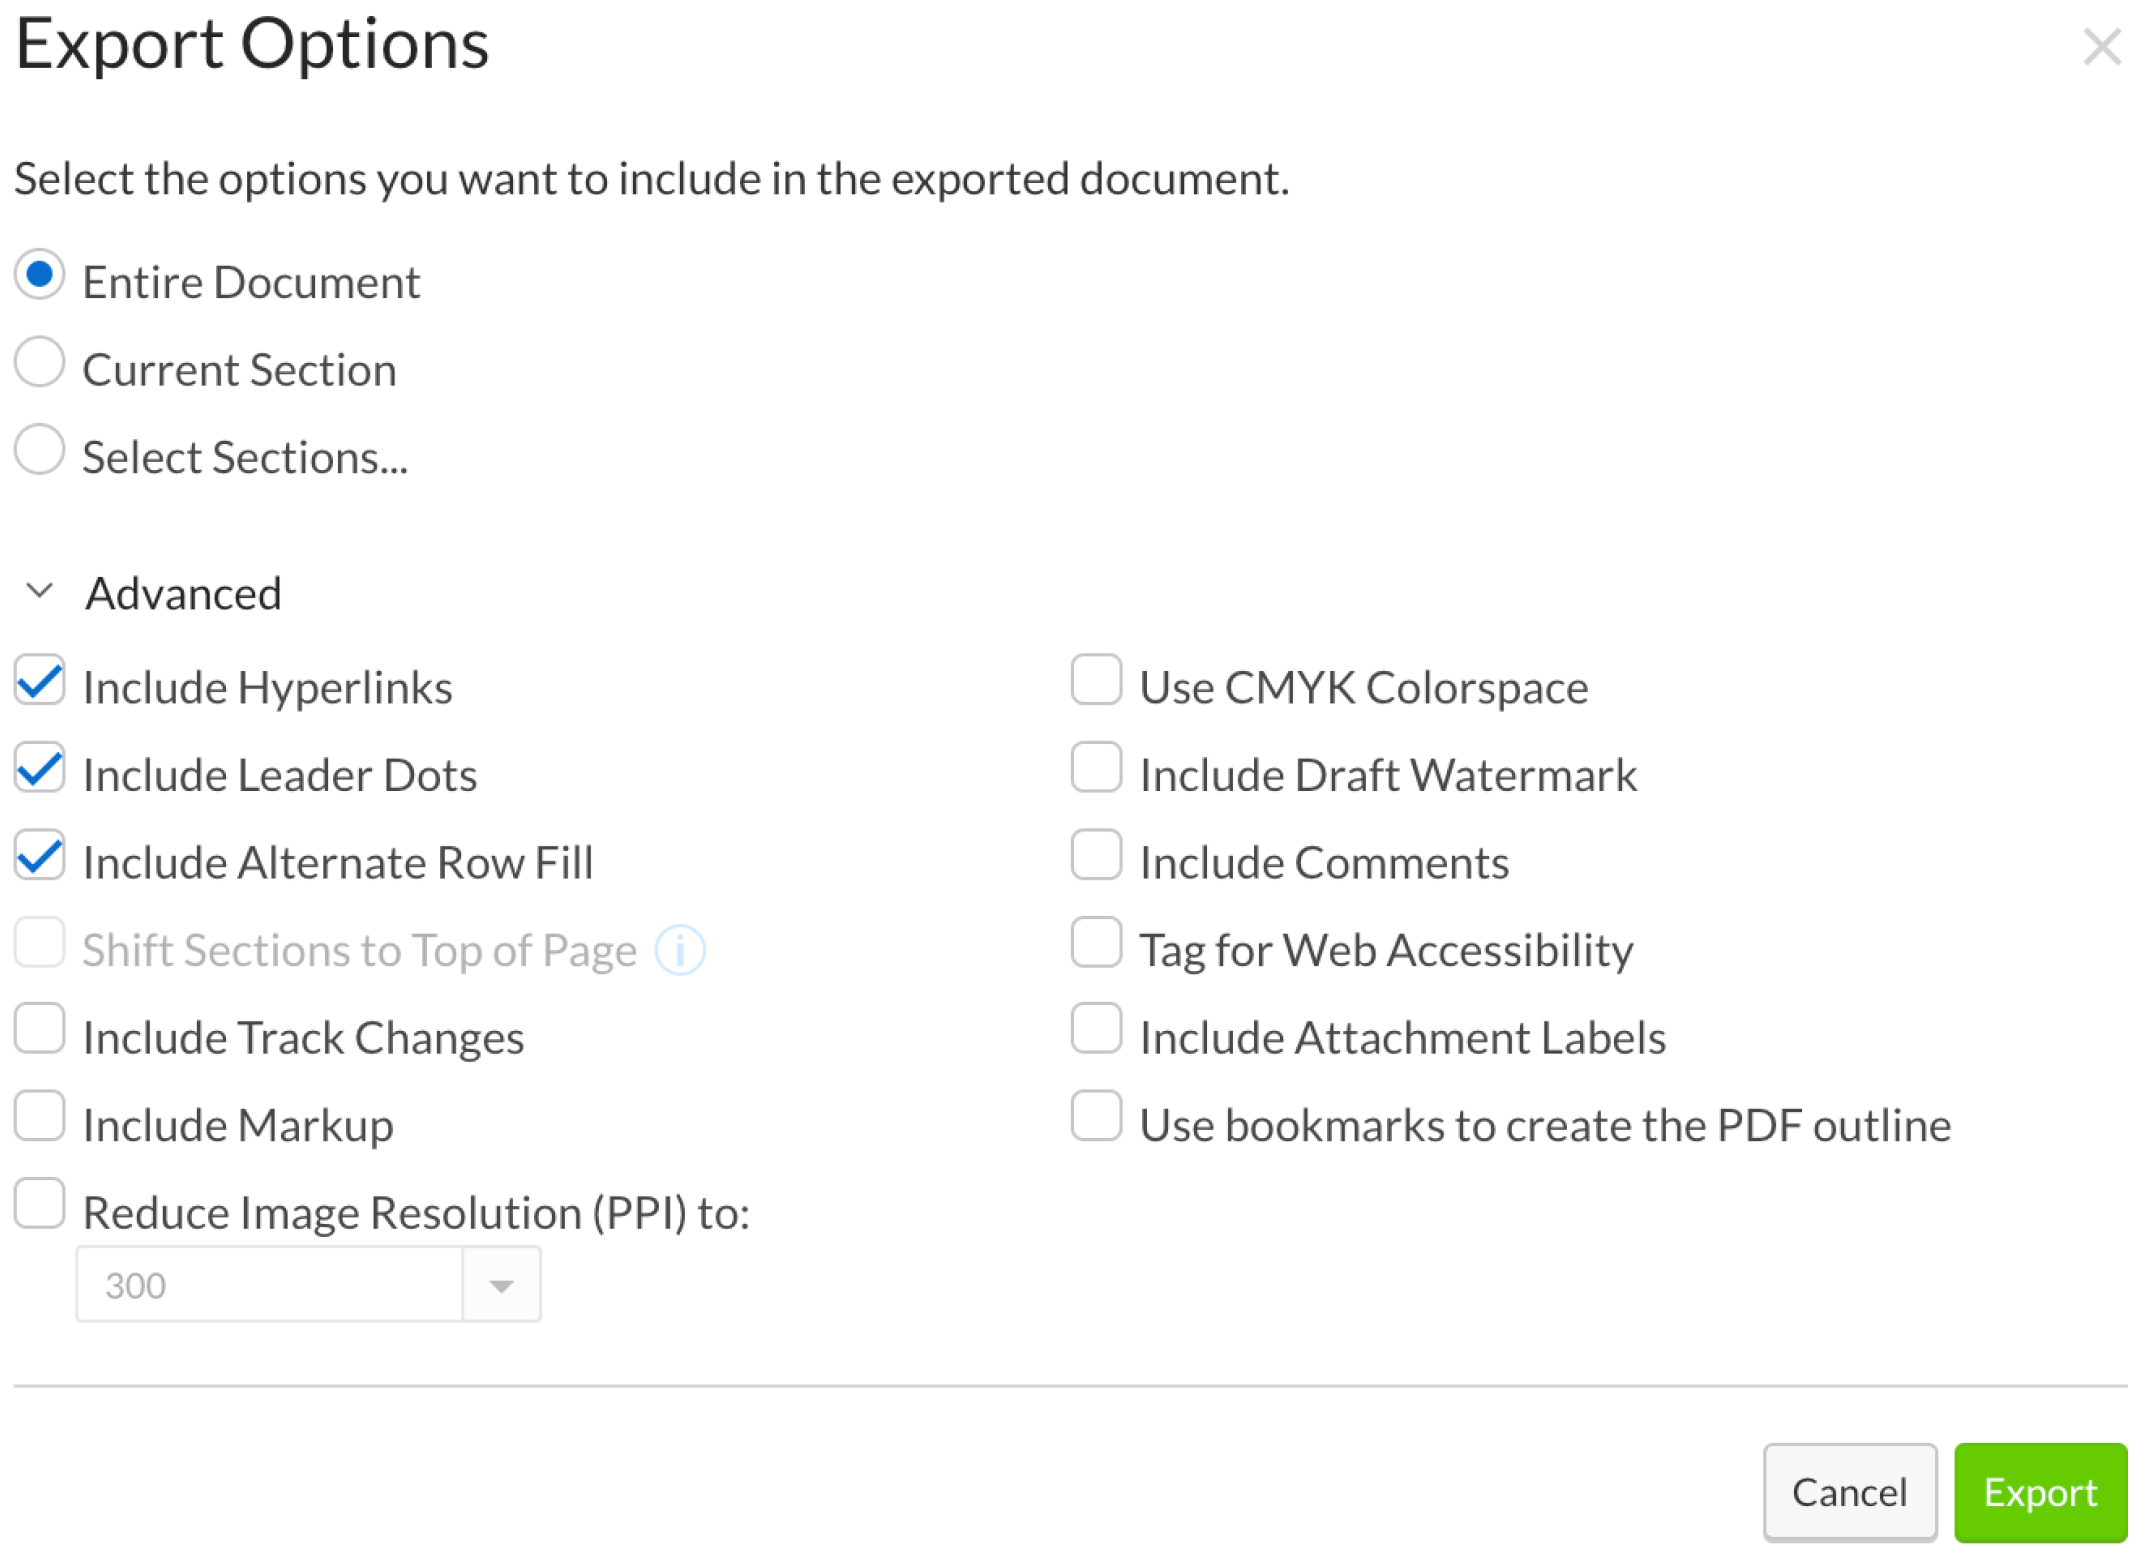The height and width of the screenshot is (1563, 2154).
Task: Pick the Select Sections radio option
Action: click(40, 450)
